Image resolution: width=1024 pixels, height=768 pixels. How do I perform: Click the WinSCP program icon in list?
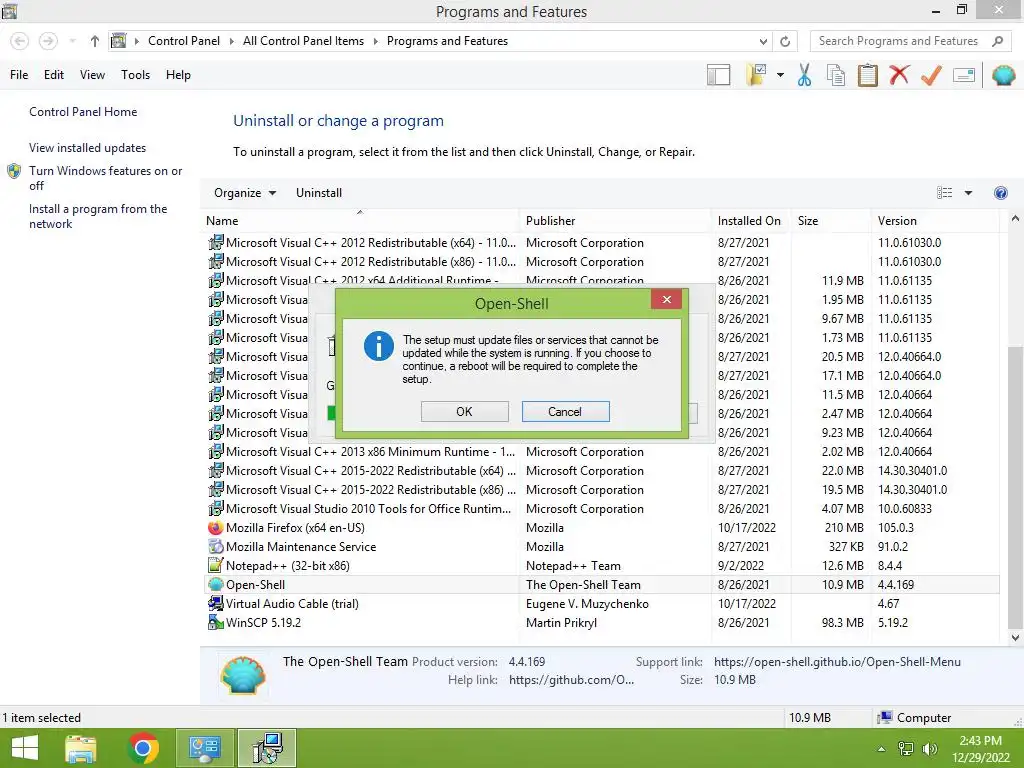pos(216,622)
